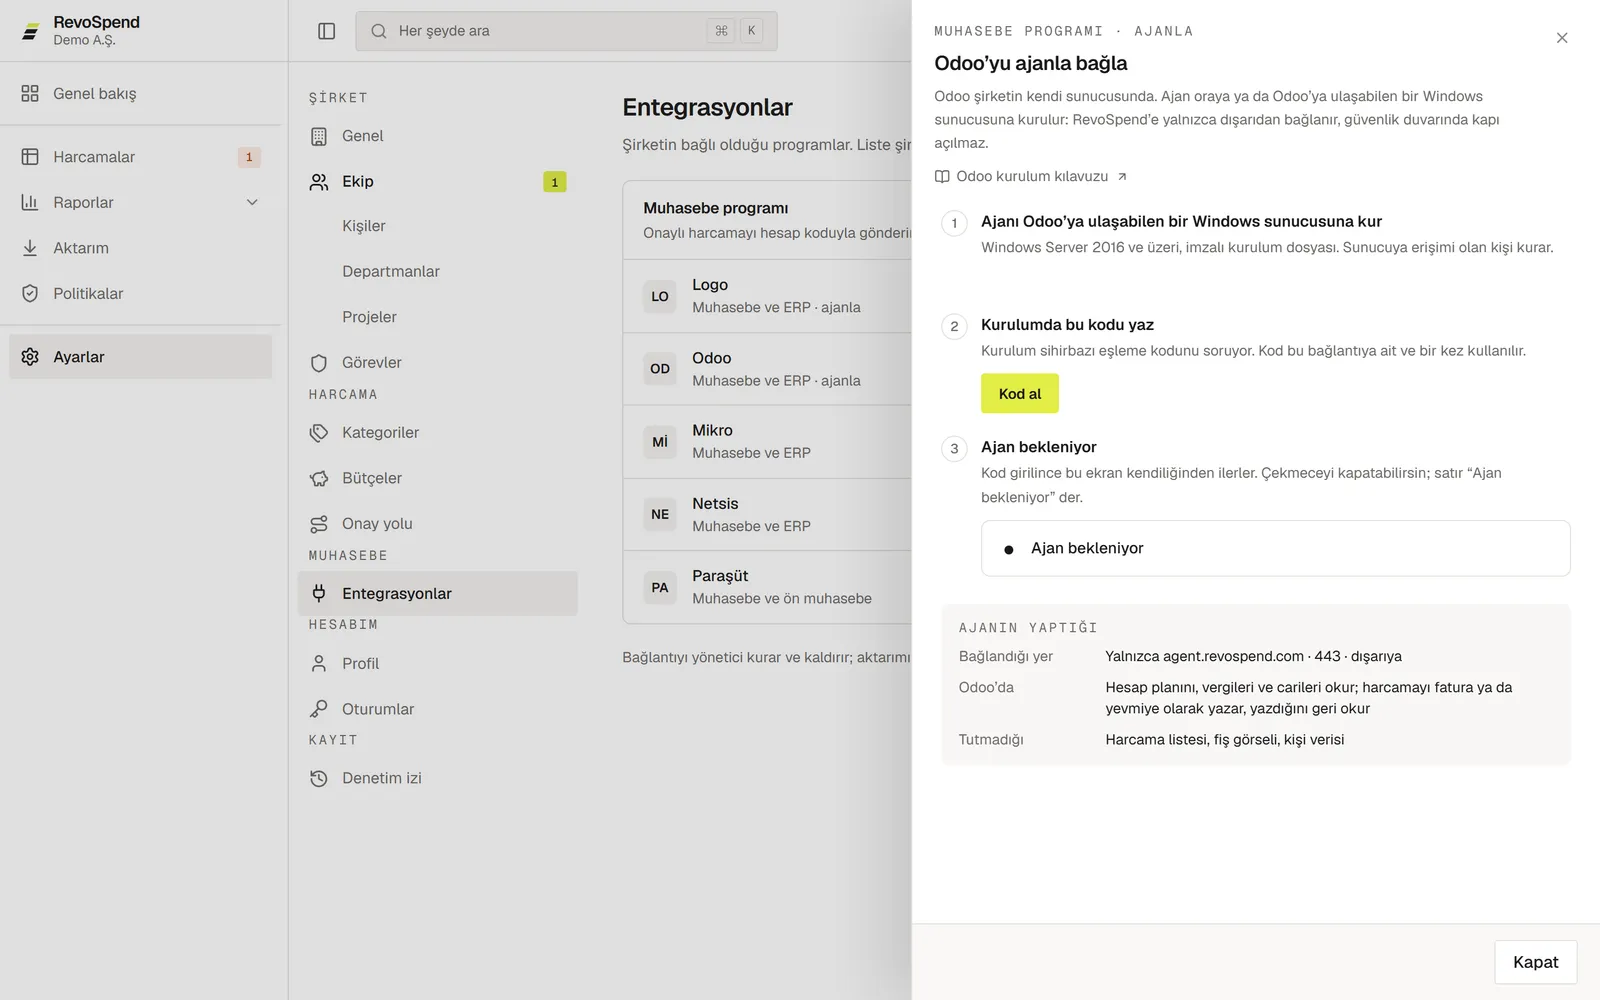Click the RevoSpend logo icon
This screenshot has height=1000, width=1600.
click(31, 31)
